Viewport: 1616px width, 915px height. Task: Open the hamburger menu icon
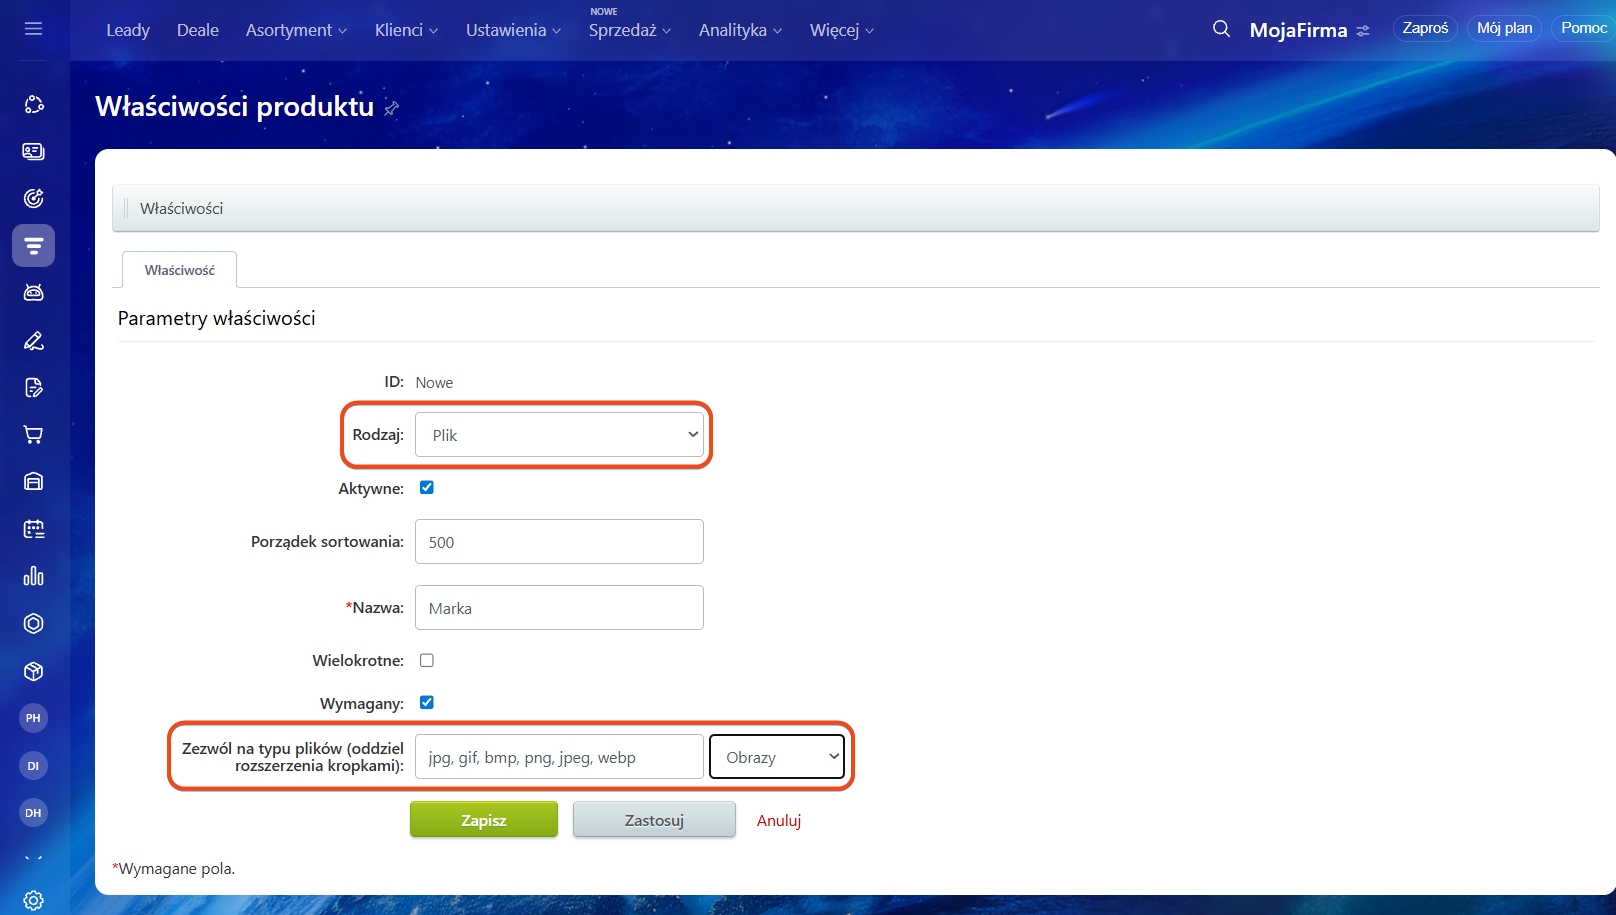point(33,29)
